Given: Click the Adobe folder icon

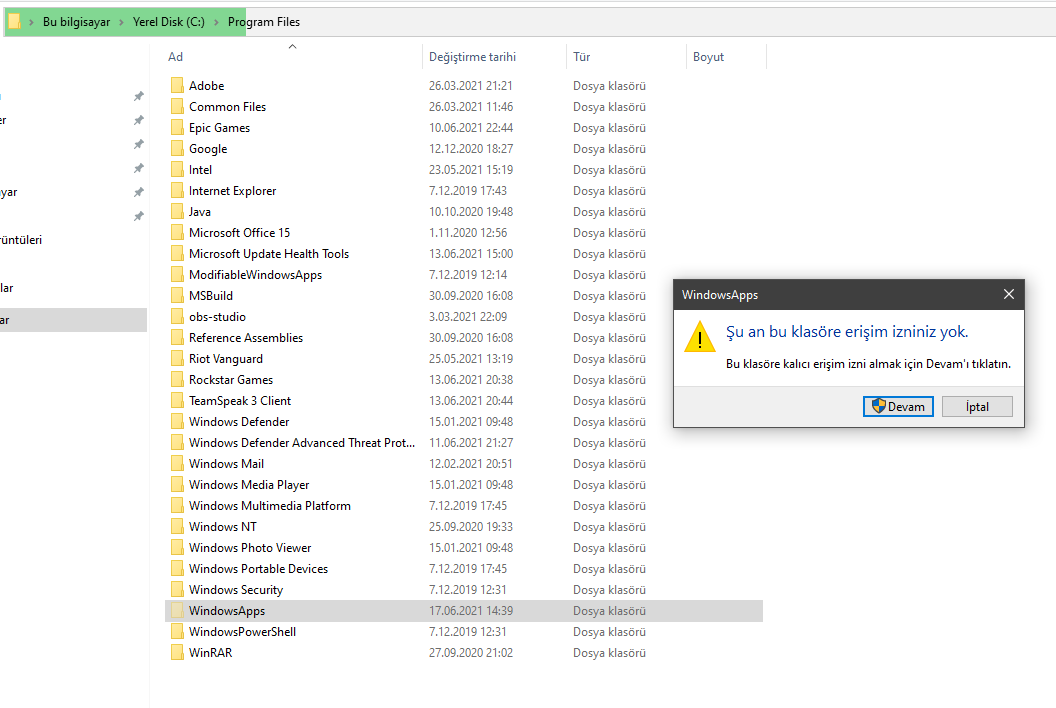Looking at the screenshot, I should pos(177,86).
